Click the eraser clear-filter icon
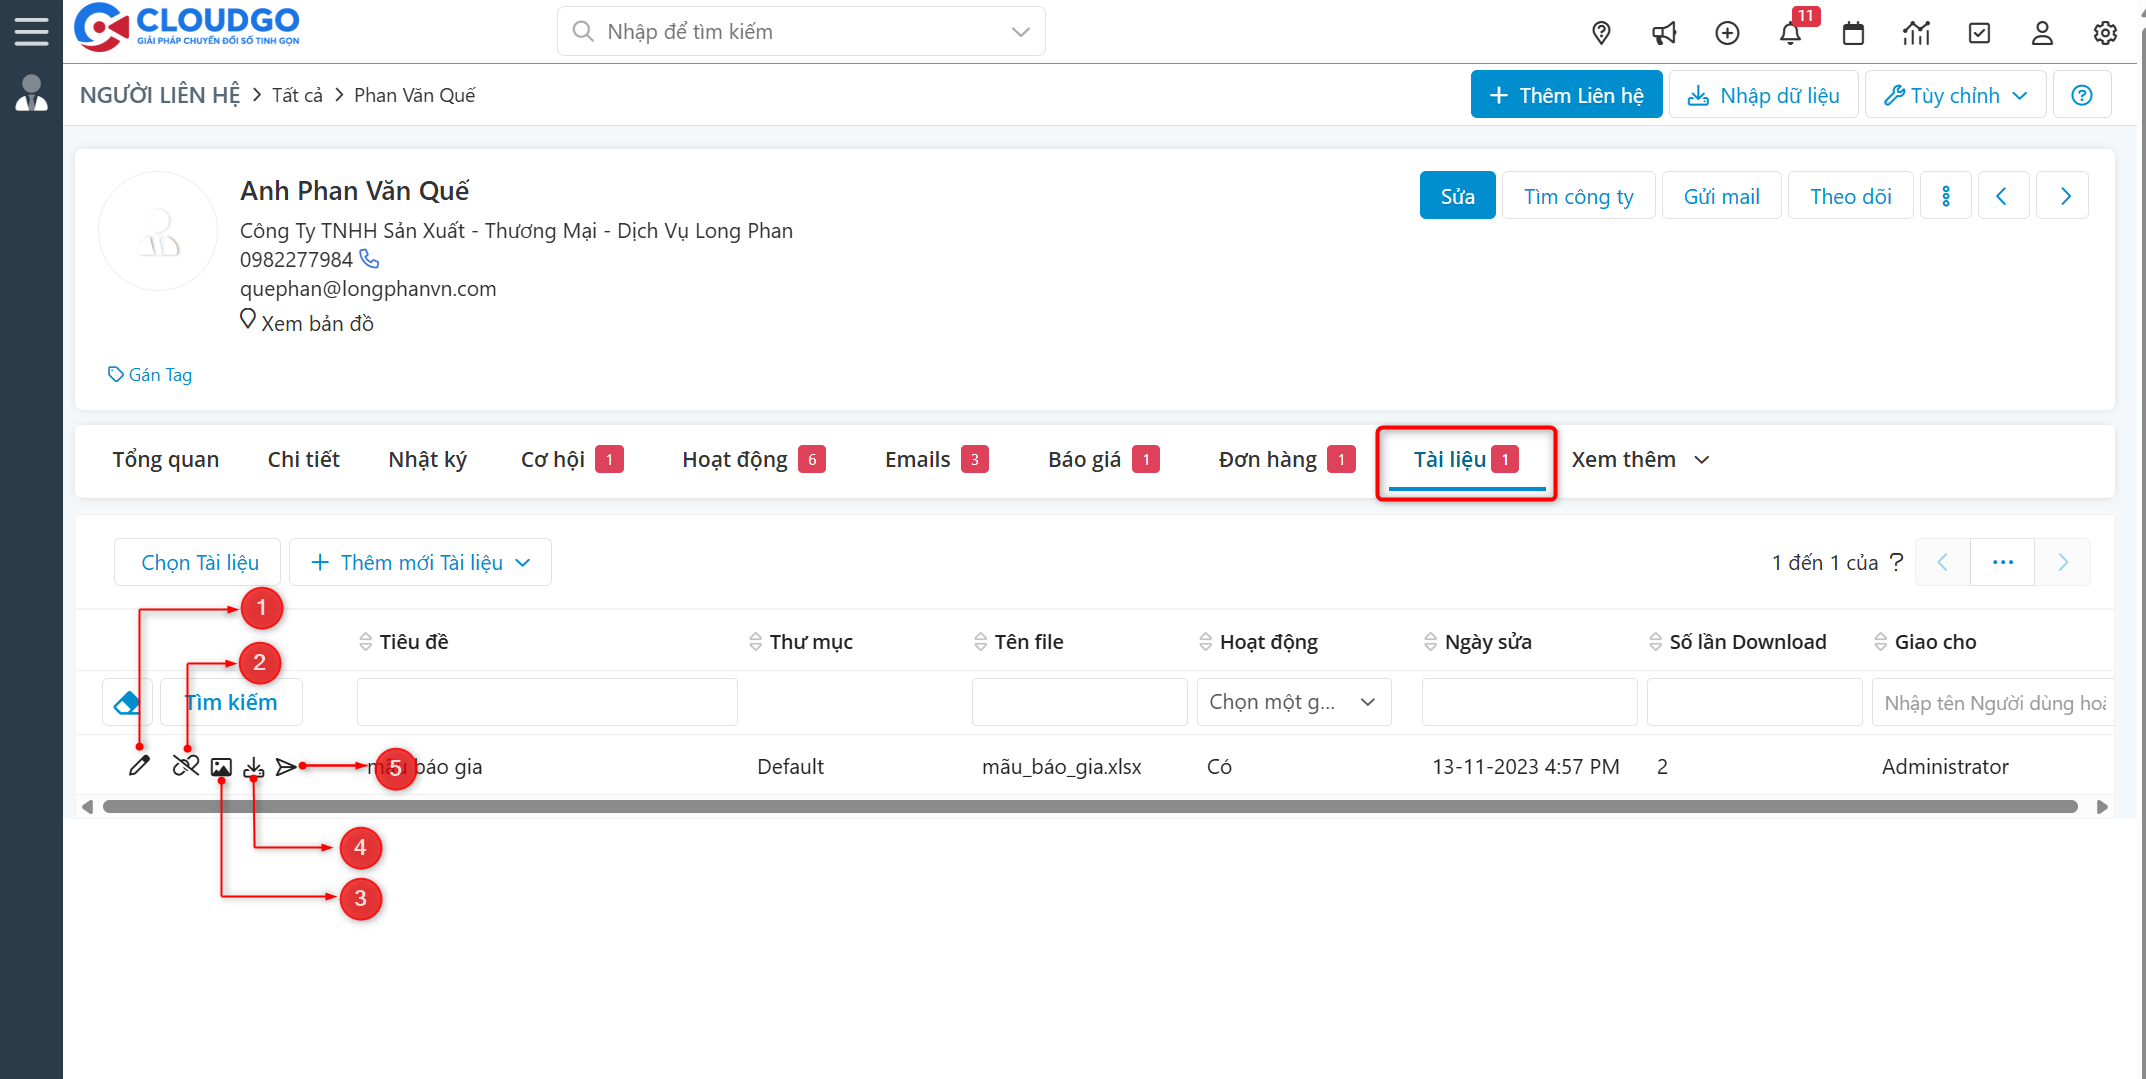This screenshot has width=2146, height=1079. 127,703
